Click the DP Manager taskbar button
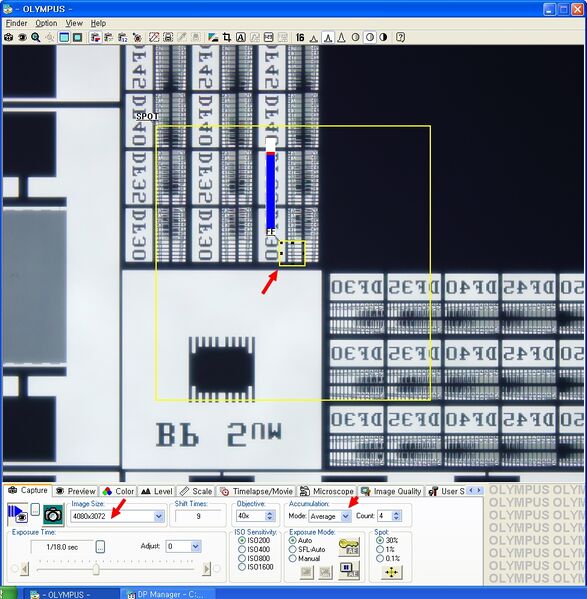 coord(167,594)
